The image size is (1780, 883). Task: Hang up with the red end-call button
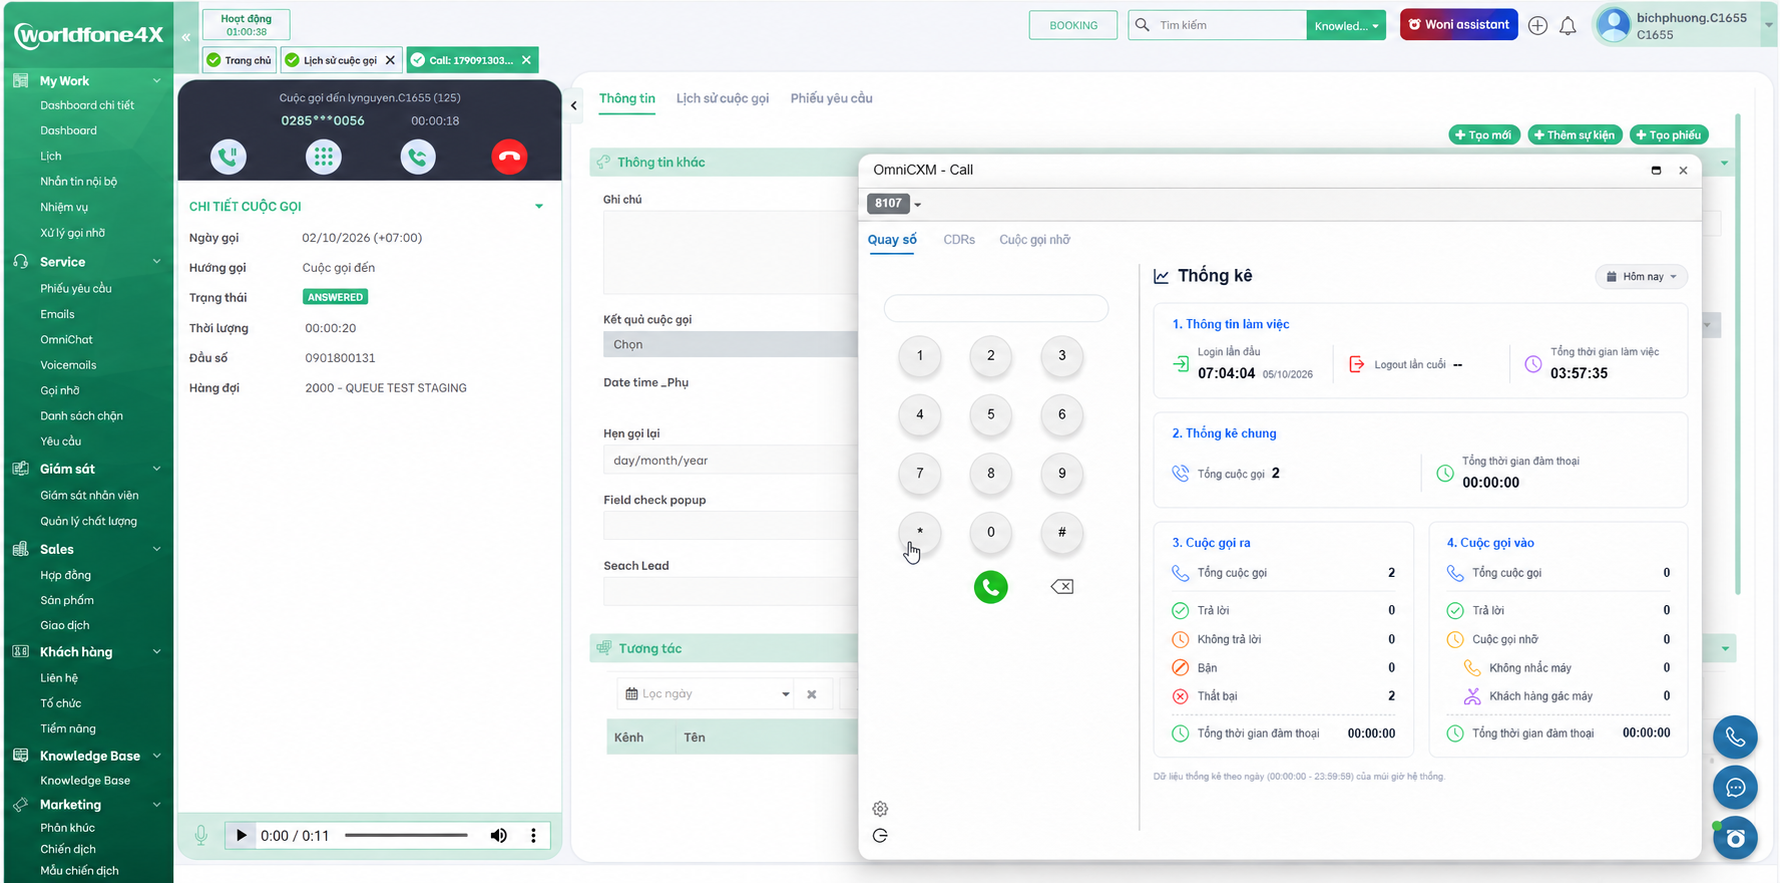(509, 157)
